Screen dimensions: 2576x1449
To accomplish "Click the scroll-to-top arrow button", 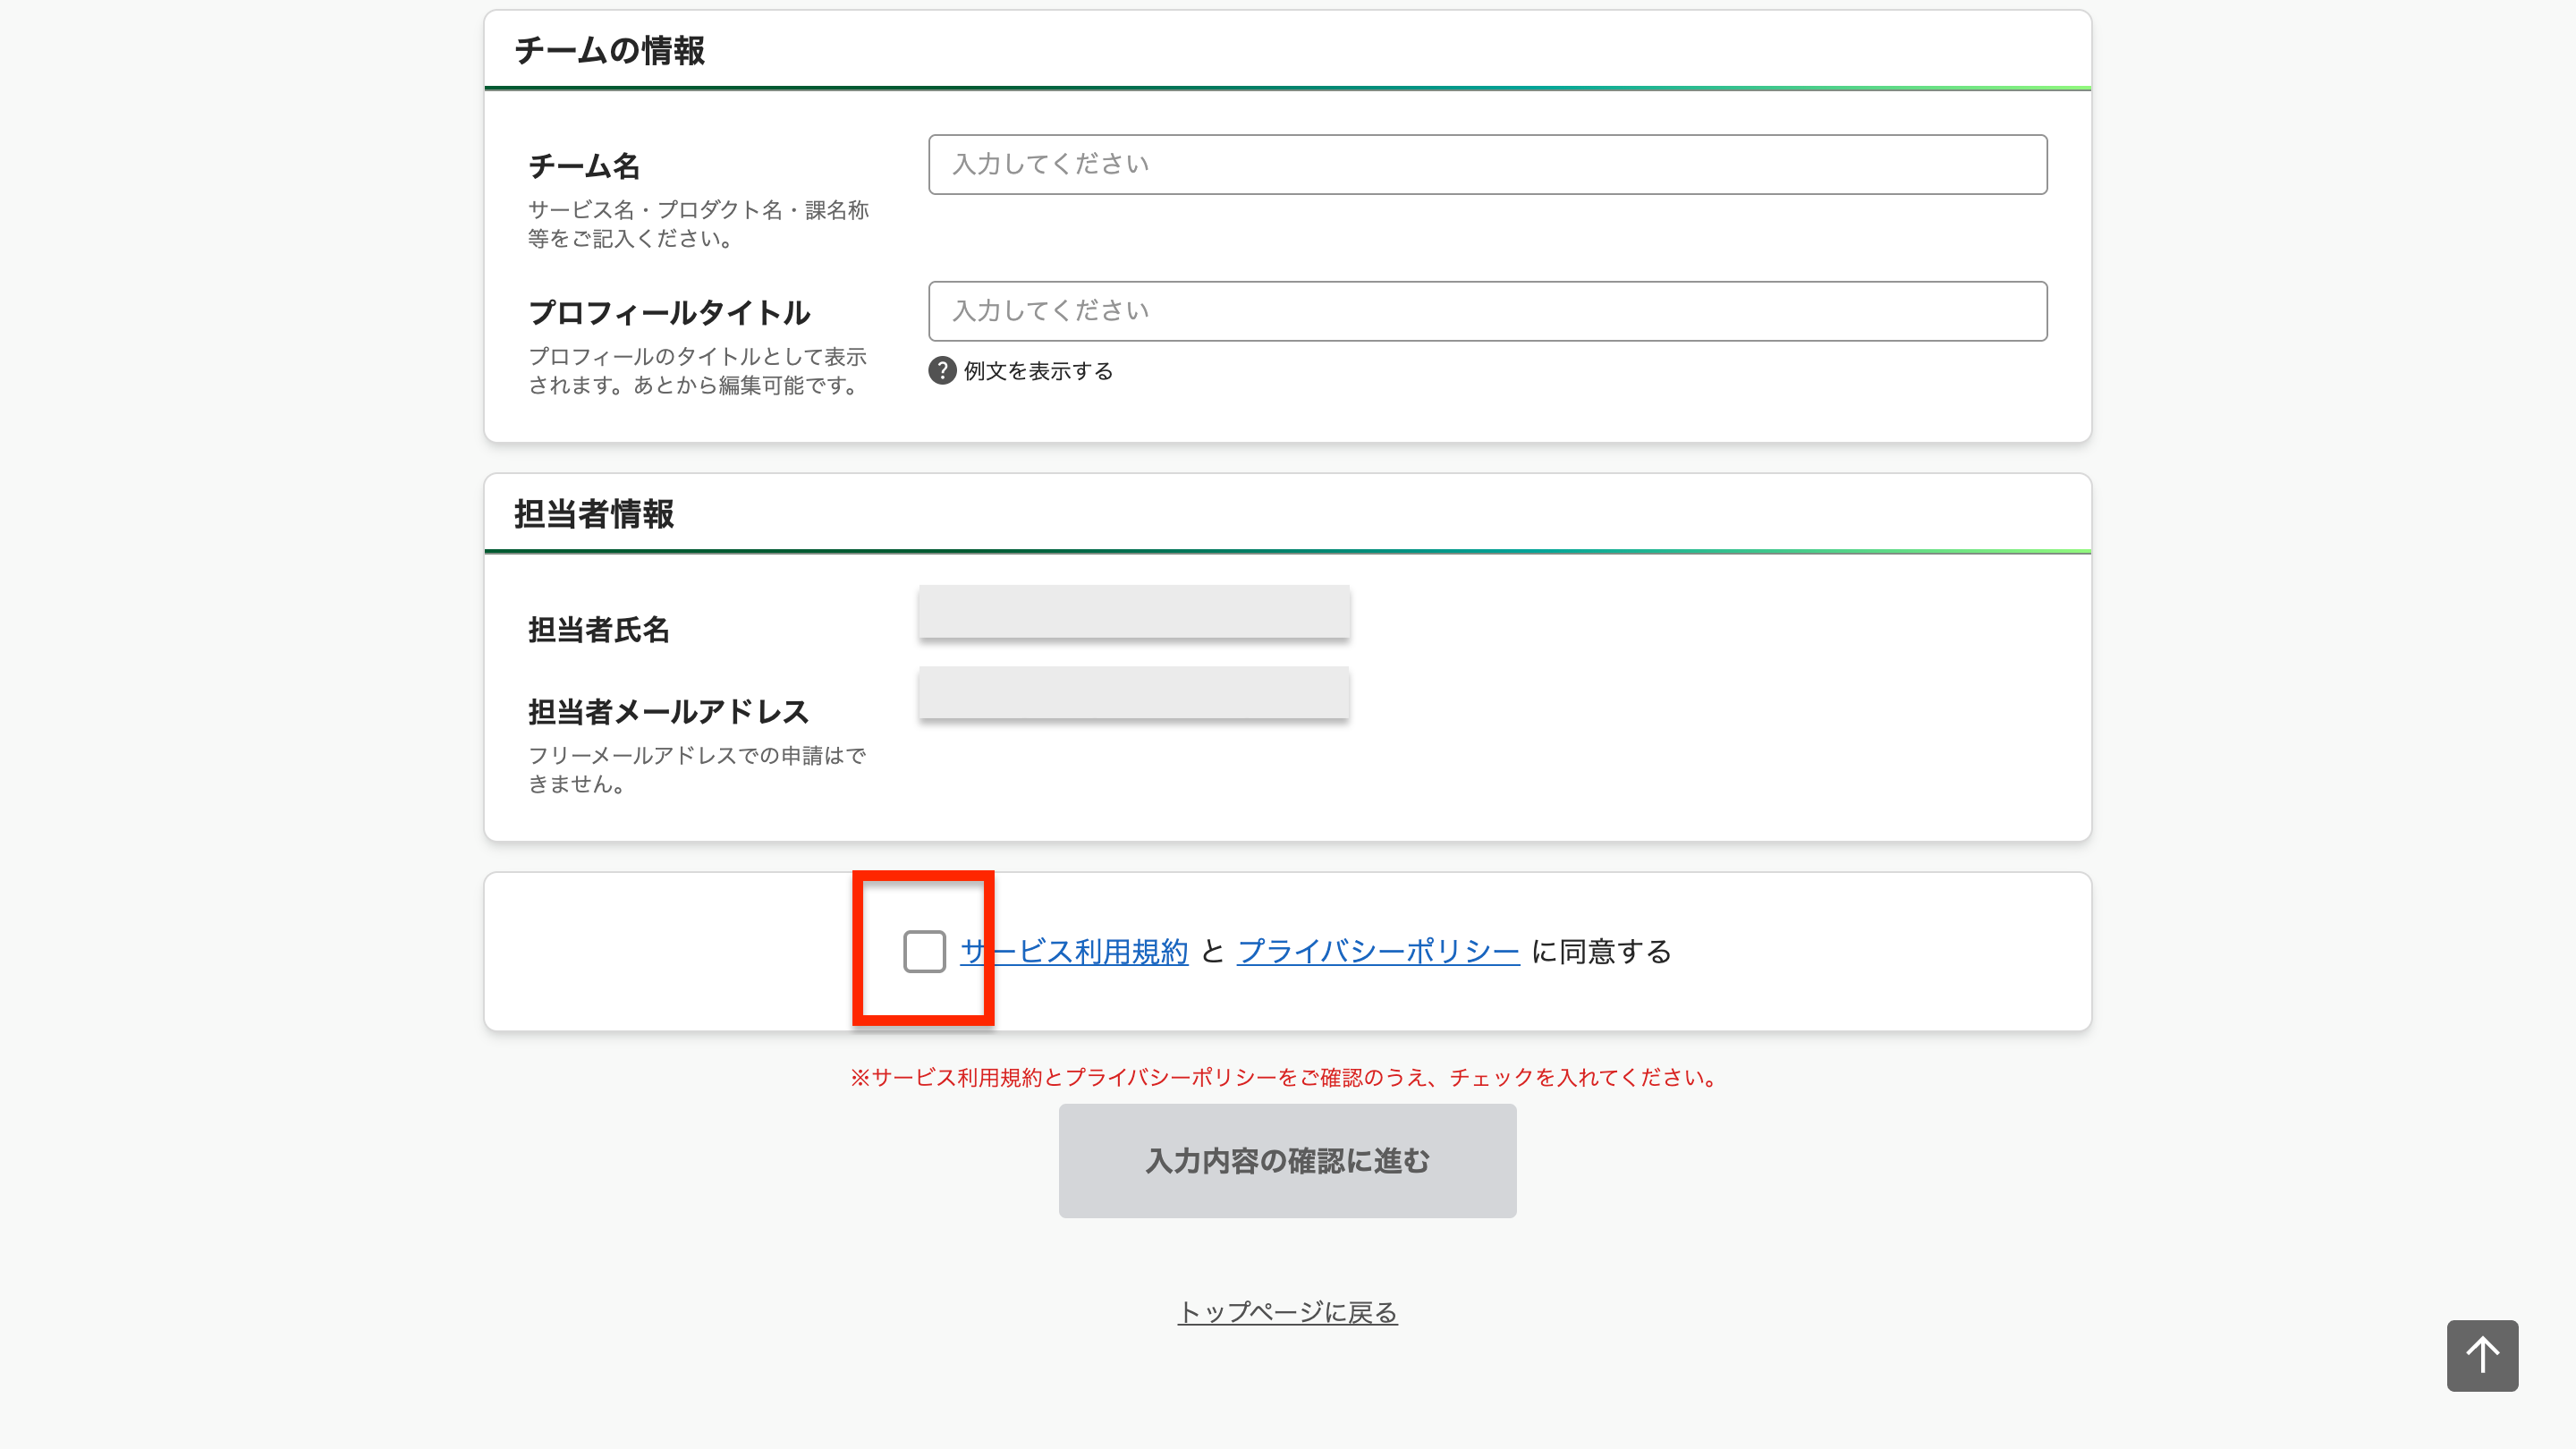I will pos(2481,1355).
